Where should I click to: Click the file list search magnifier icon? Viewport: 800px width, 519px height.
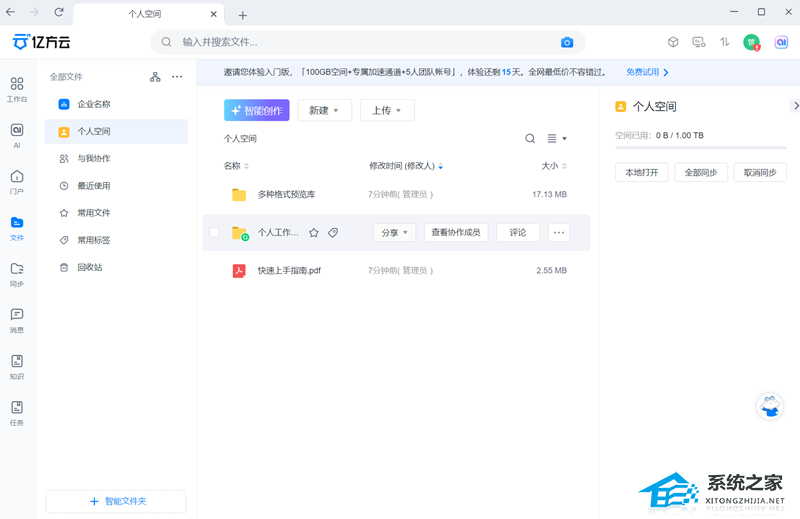[x=530, y=139]
